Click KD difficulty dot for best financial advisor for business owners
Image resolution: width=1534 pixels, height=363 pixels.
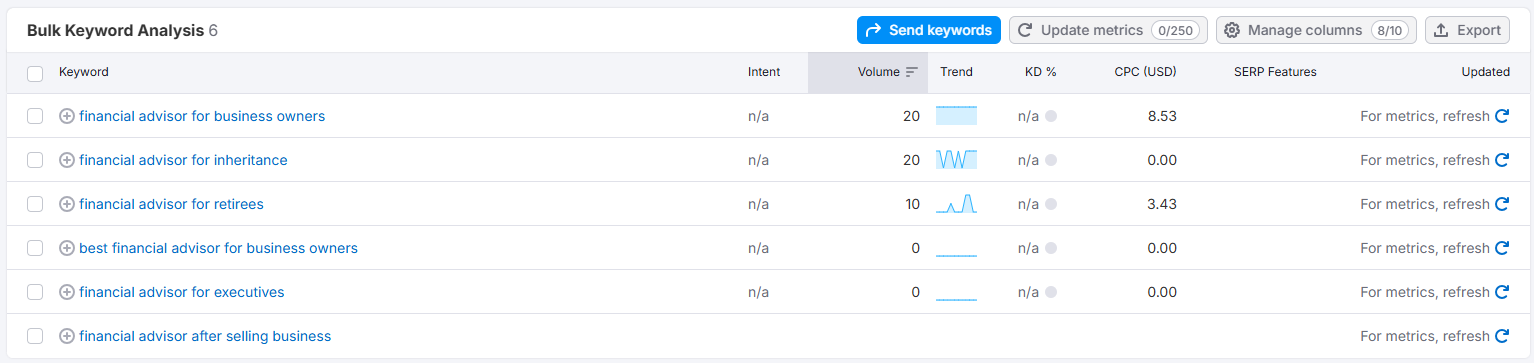pos(1051,248)
